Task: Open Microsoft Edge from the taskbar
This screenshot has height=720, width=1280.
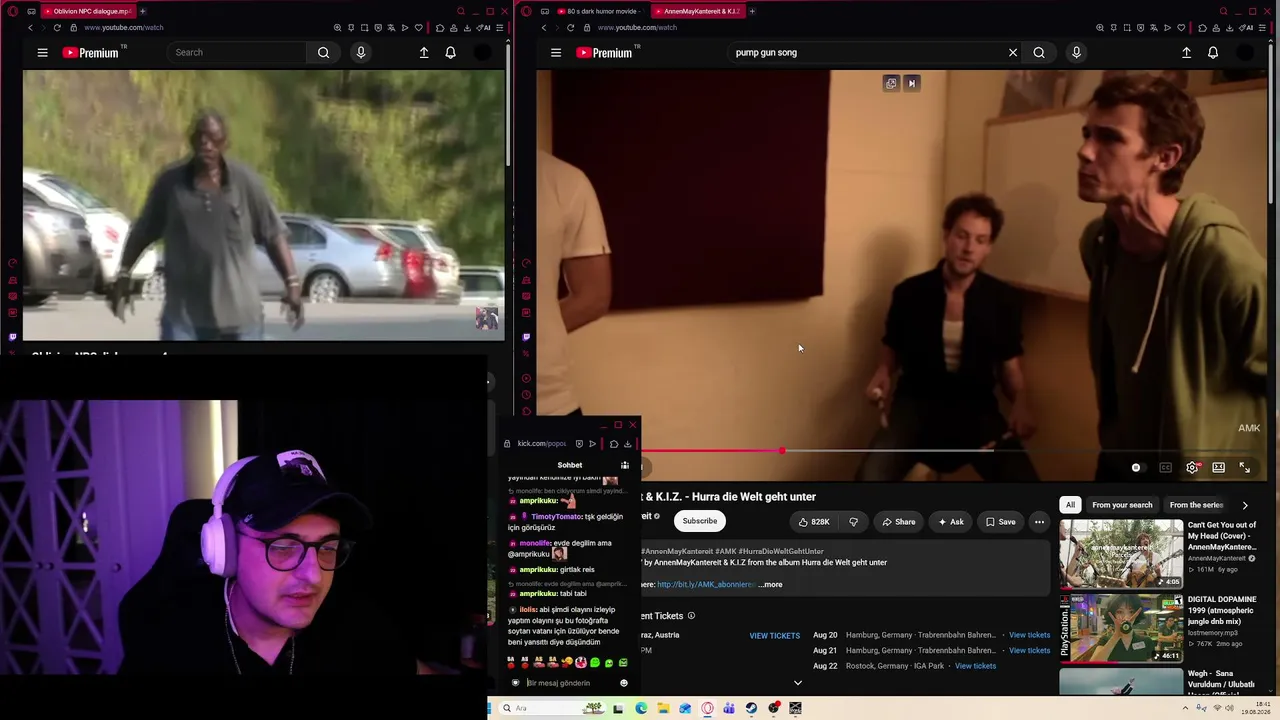Action: 640,708
